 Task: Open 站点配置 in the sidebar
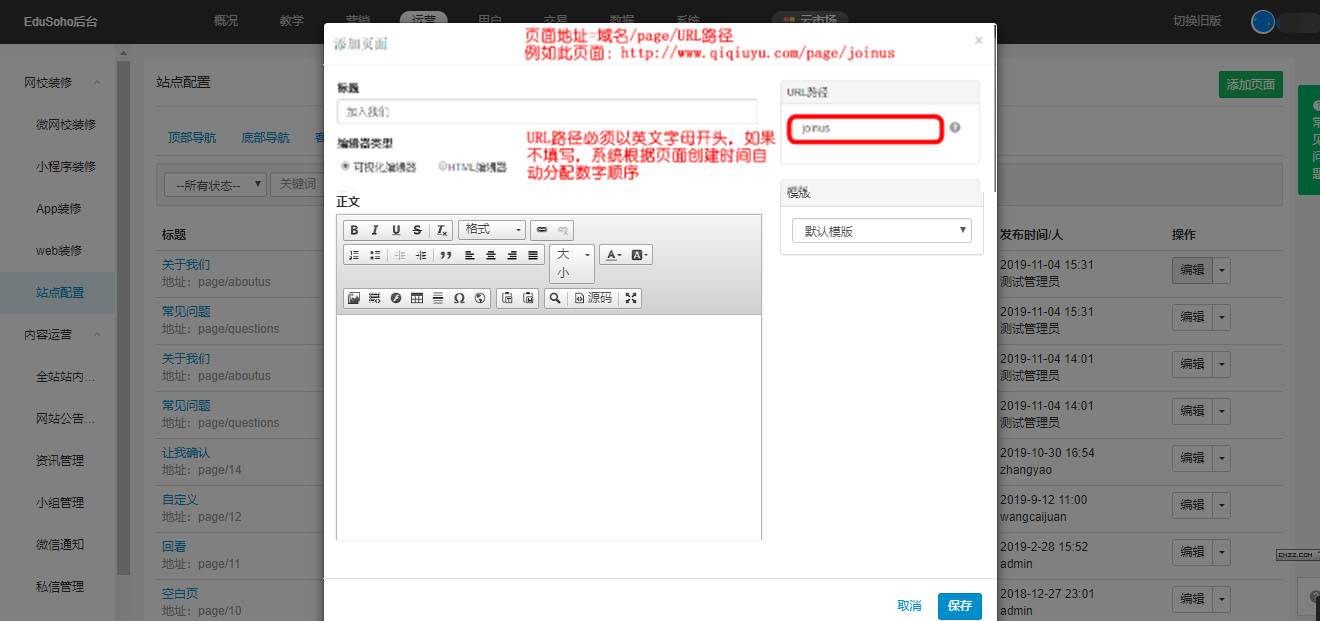pos(60,293)
